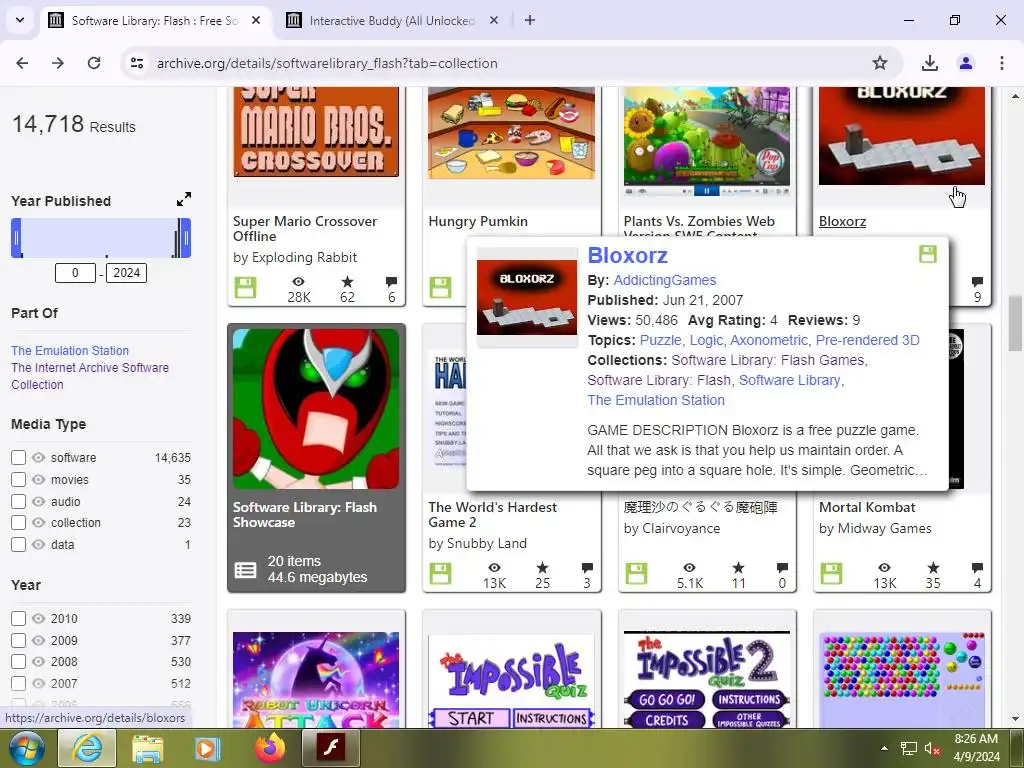
Task: Open the Software Library: Flash Showcase collection
Action: pos(316,458)
